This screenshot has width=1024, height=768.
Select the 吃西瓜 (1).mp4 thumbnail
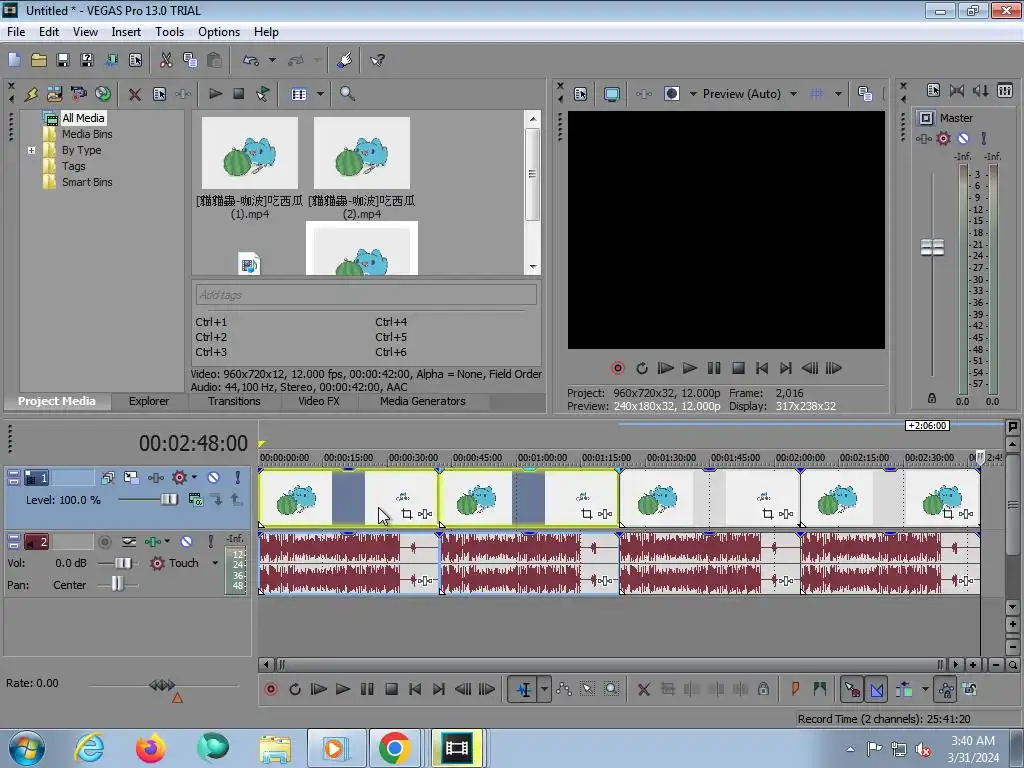pyautogui.click(x=249, y=153)
